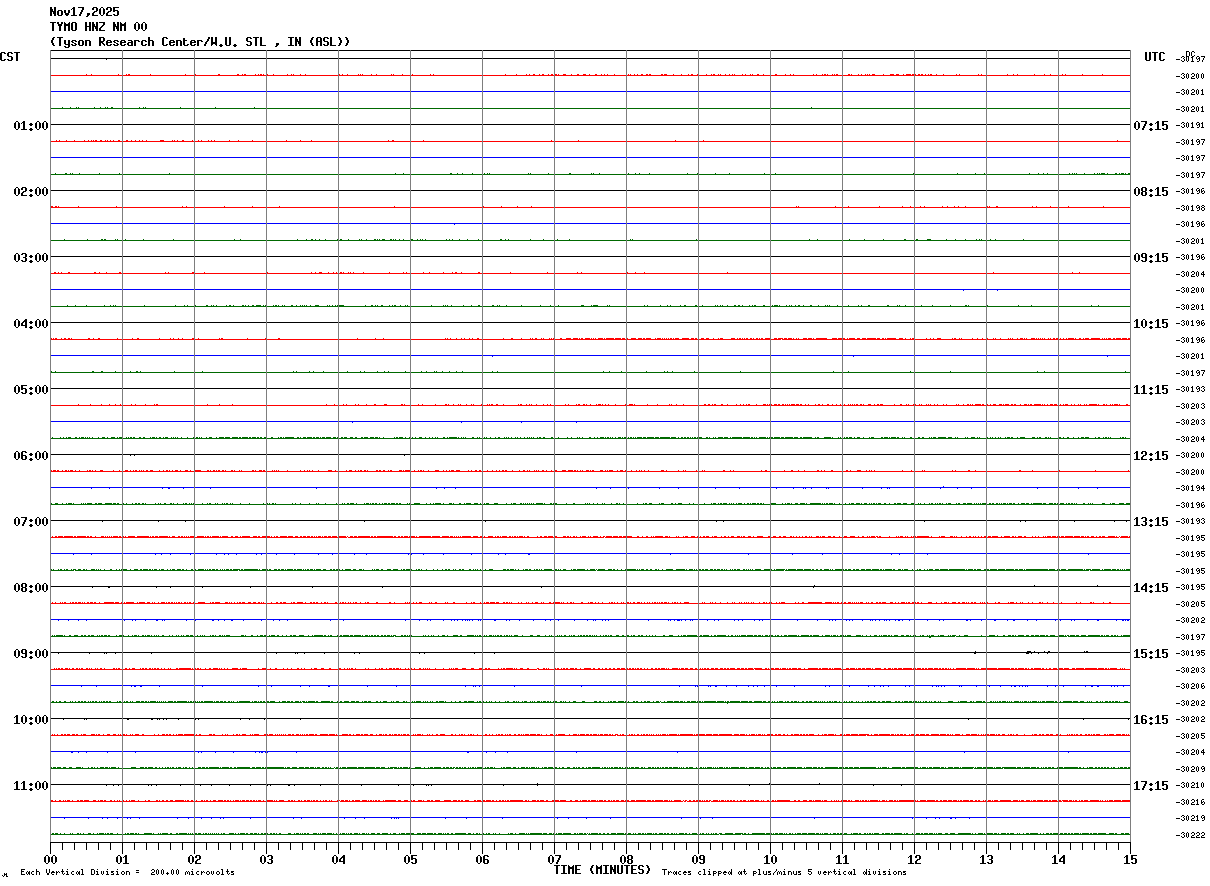Click minute tick label 12 on bottom axis
This screenshot has width=1210, height=886.
(x=914, y=859)
